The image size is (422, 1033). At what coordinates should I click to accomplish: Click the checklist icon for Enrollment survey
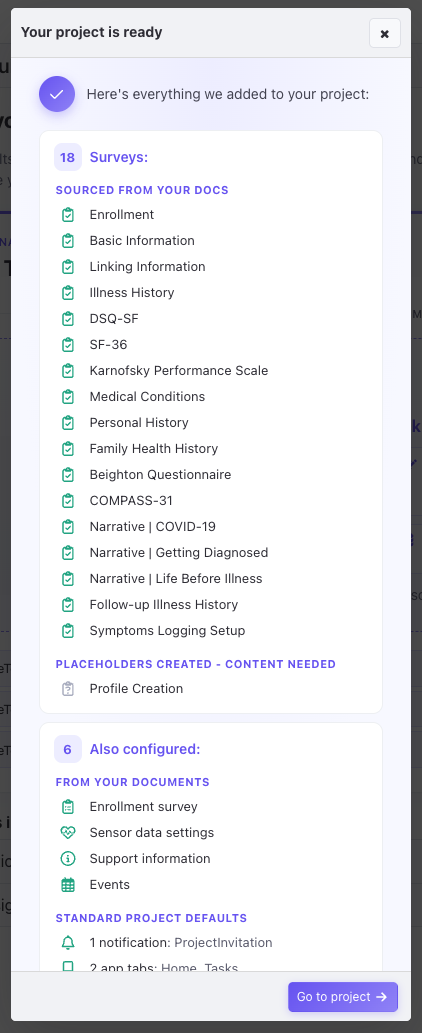[68, 806]
